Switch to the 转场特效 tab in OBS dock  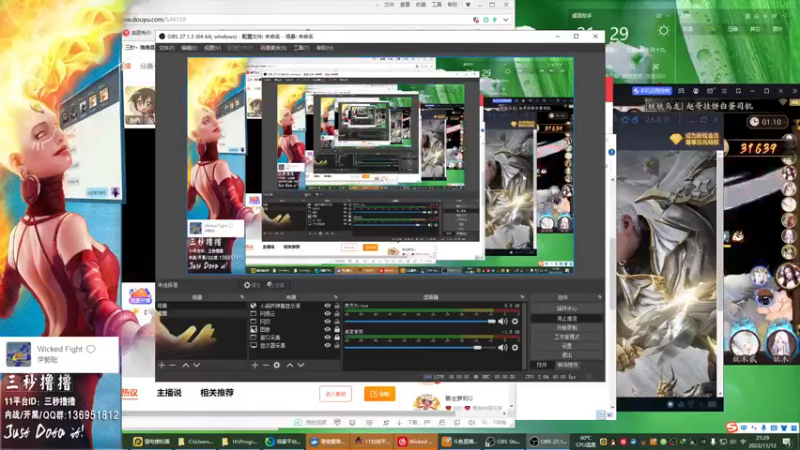567,365
